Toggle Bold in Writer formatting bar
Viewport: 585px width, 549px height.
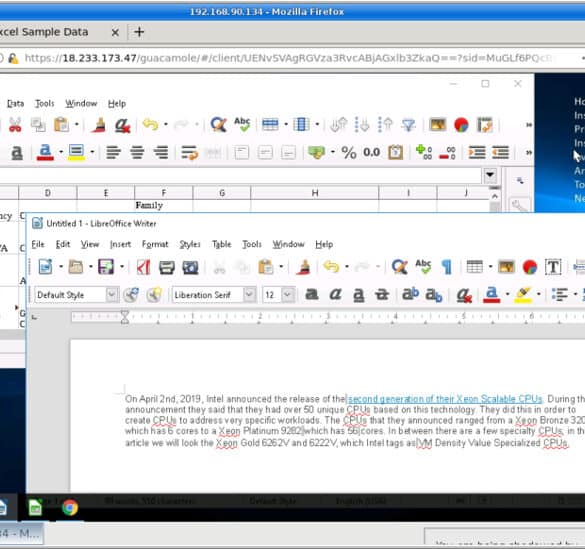(312, 295)
